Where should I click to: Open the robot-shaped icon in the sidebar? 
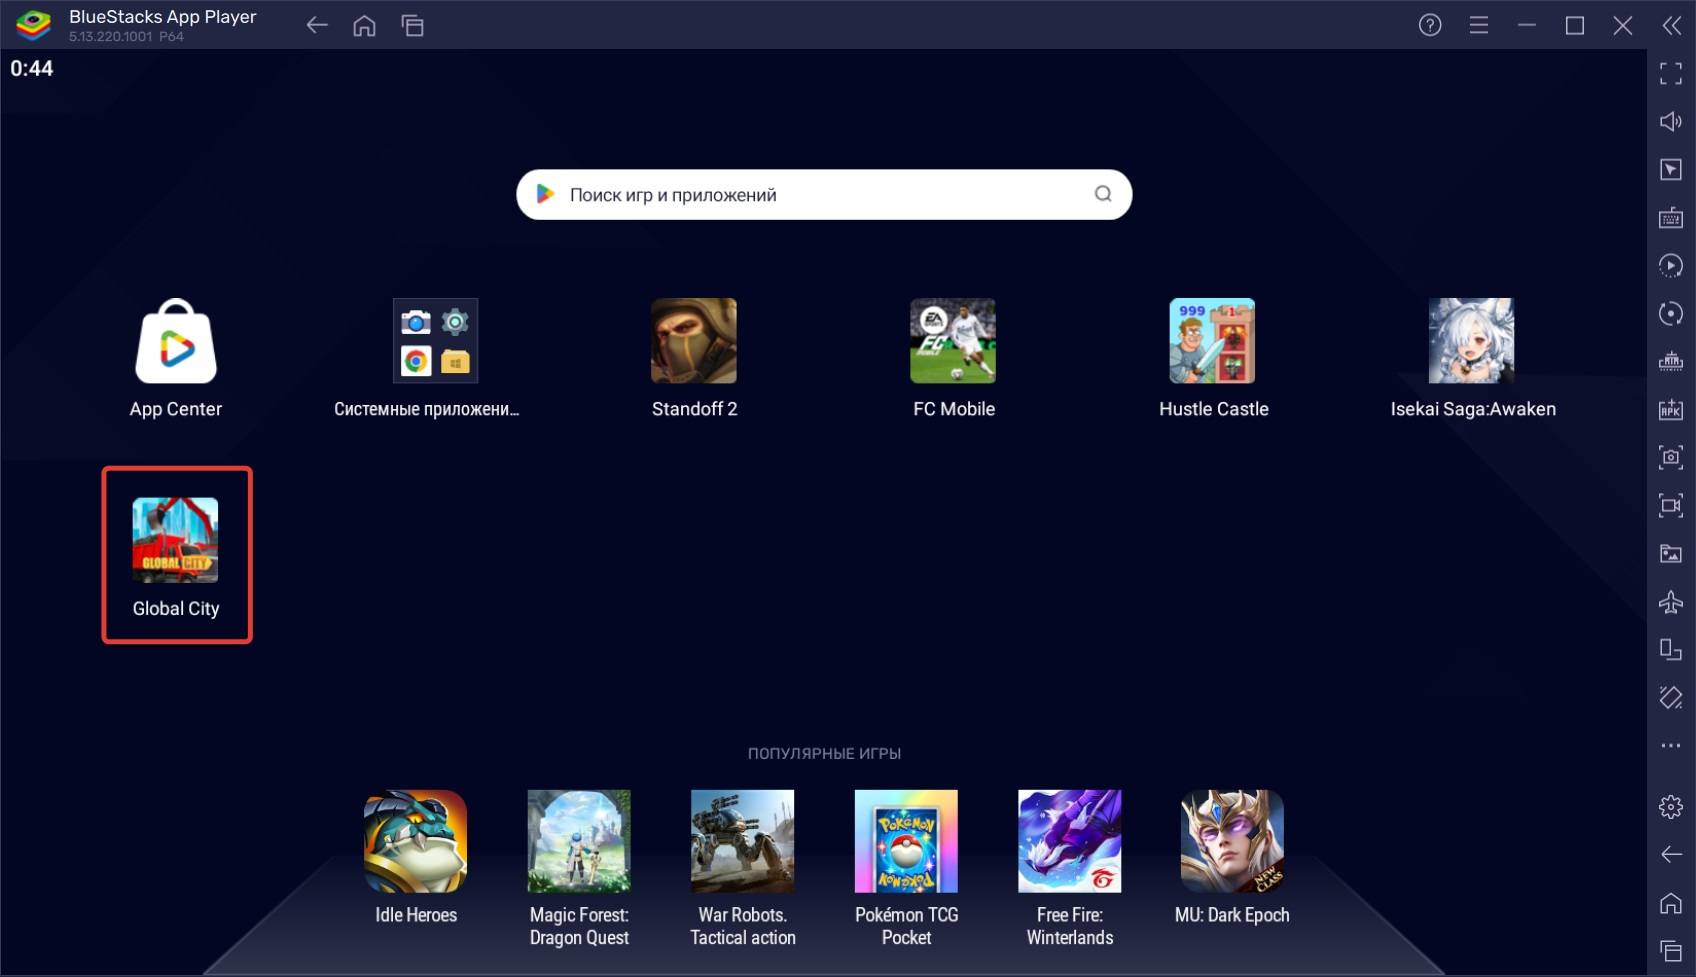click(x=1671, y=361)
